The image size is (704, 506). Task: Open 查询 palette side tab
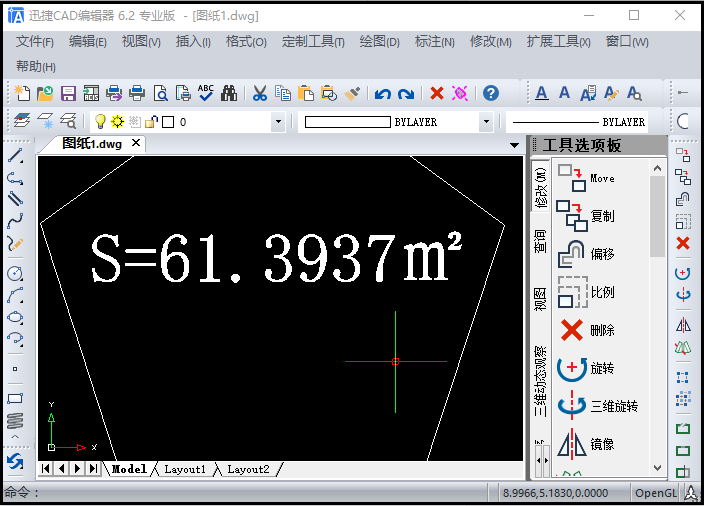point(540,241)
